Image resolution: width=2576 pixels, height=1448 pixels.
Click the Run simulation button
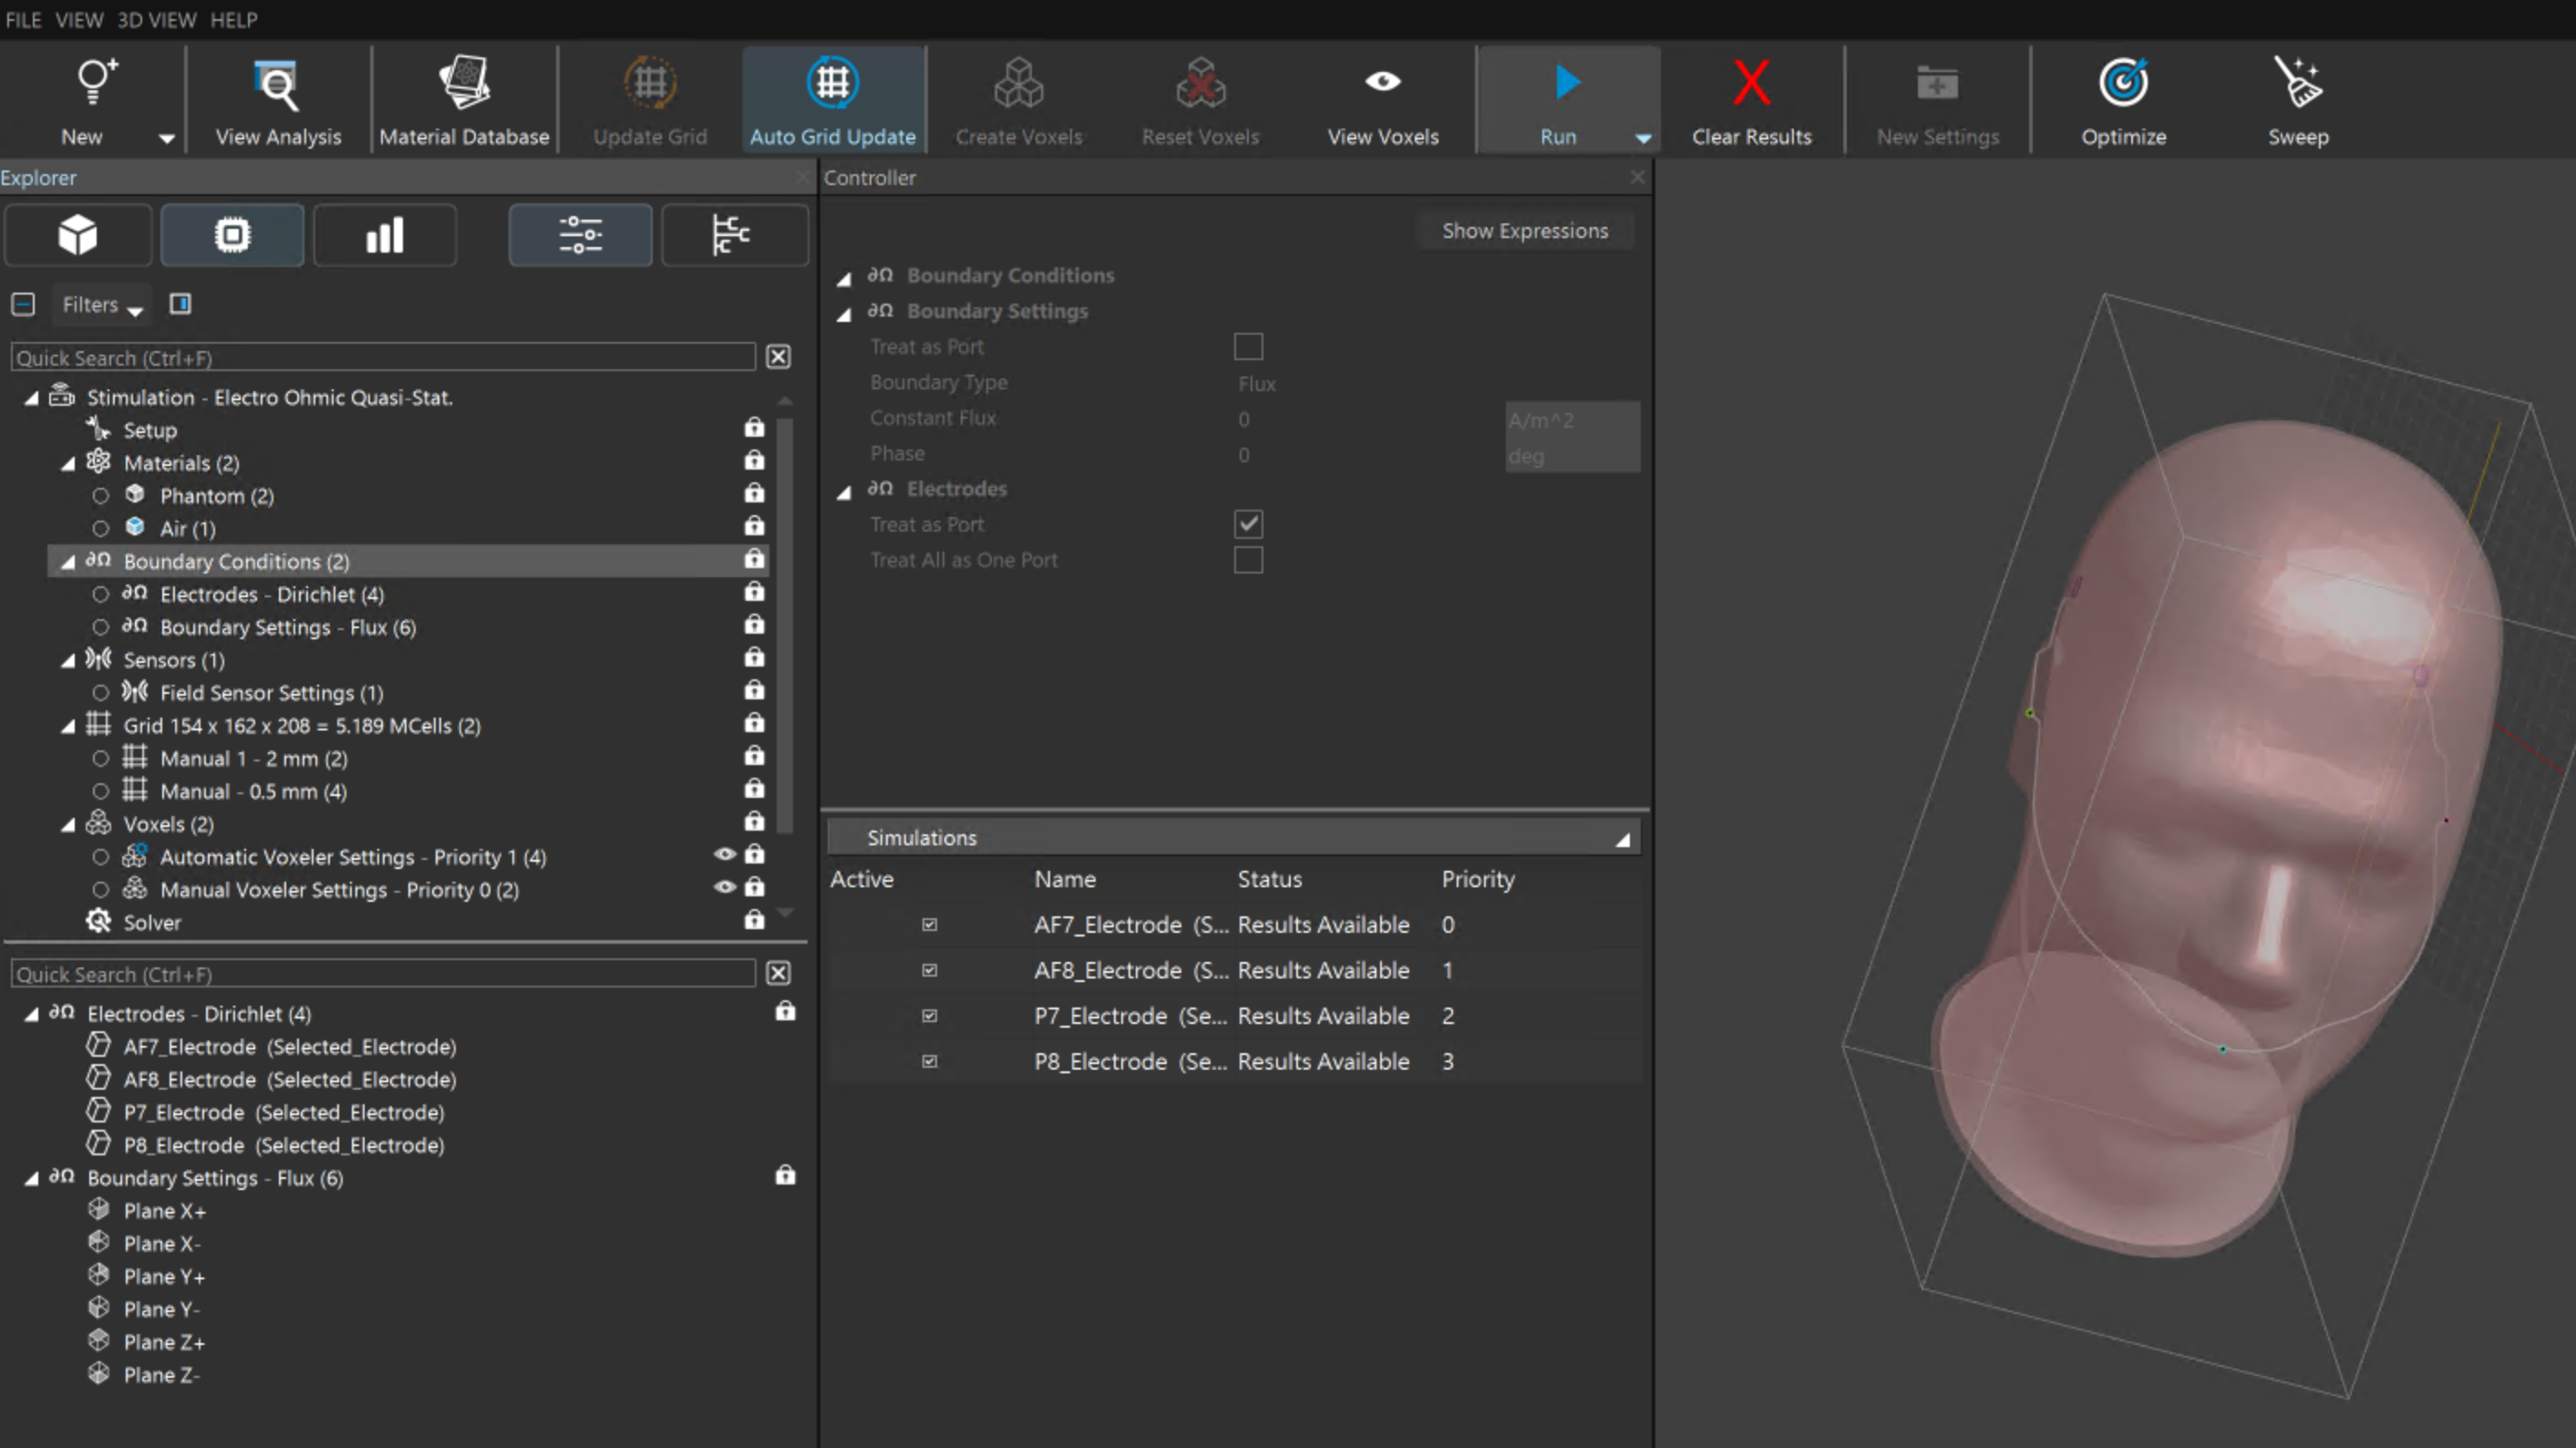1558,100
